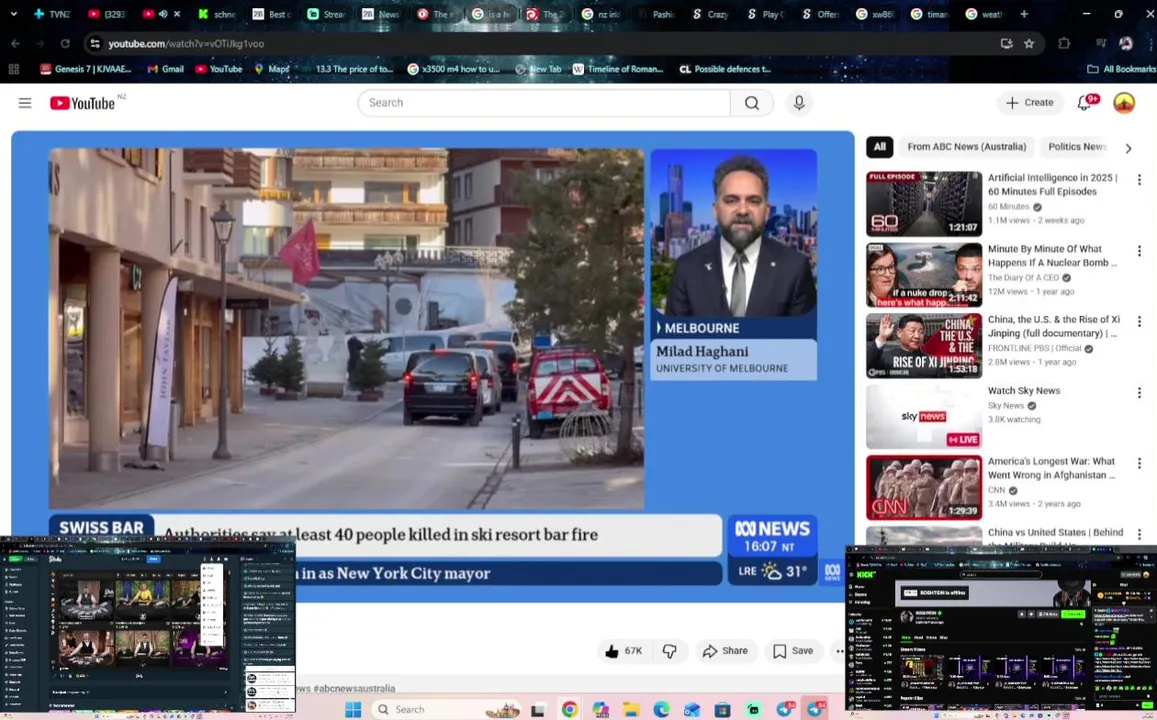Screen dimensions: 1157x720
Task: Open Microsoft Store from taskbar
Action: pos(722,710)
